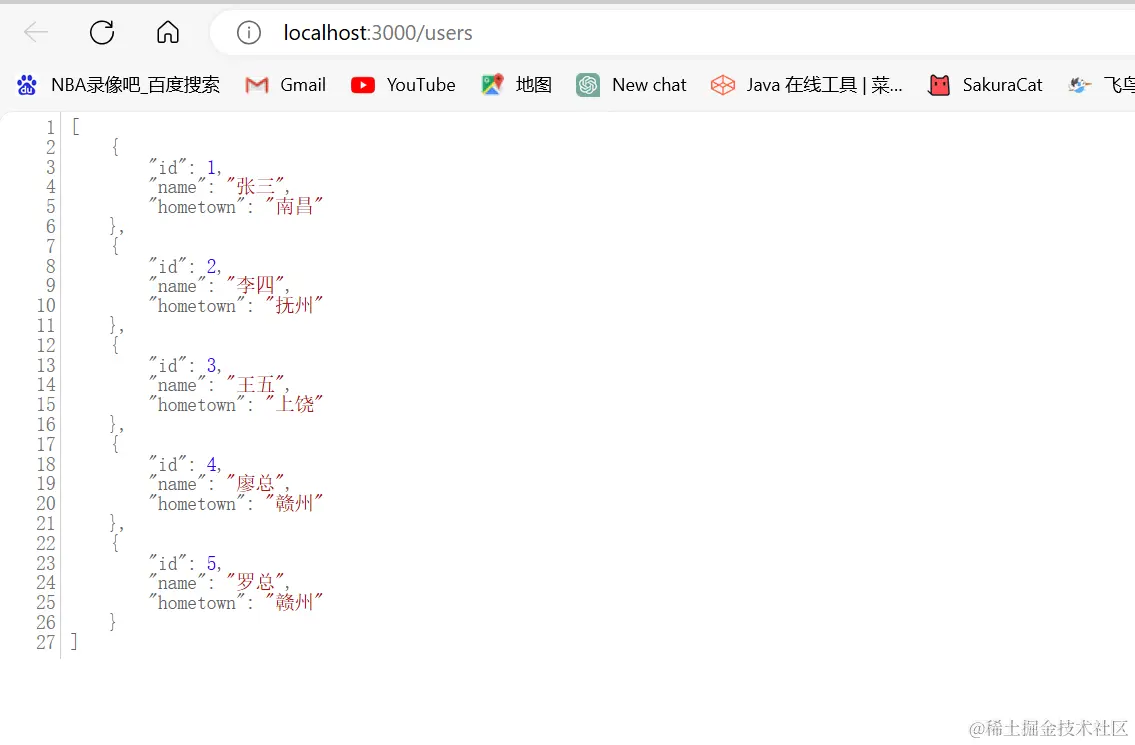This screenshot has height=745, width=1135.
Task: Open Gmail bookmark label
Action: (x=303, y=85)
